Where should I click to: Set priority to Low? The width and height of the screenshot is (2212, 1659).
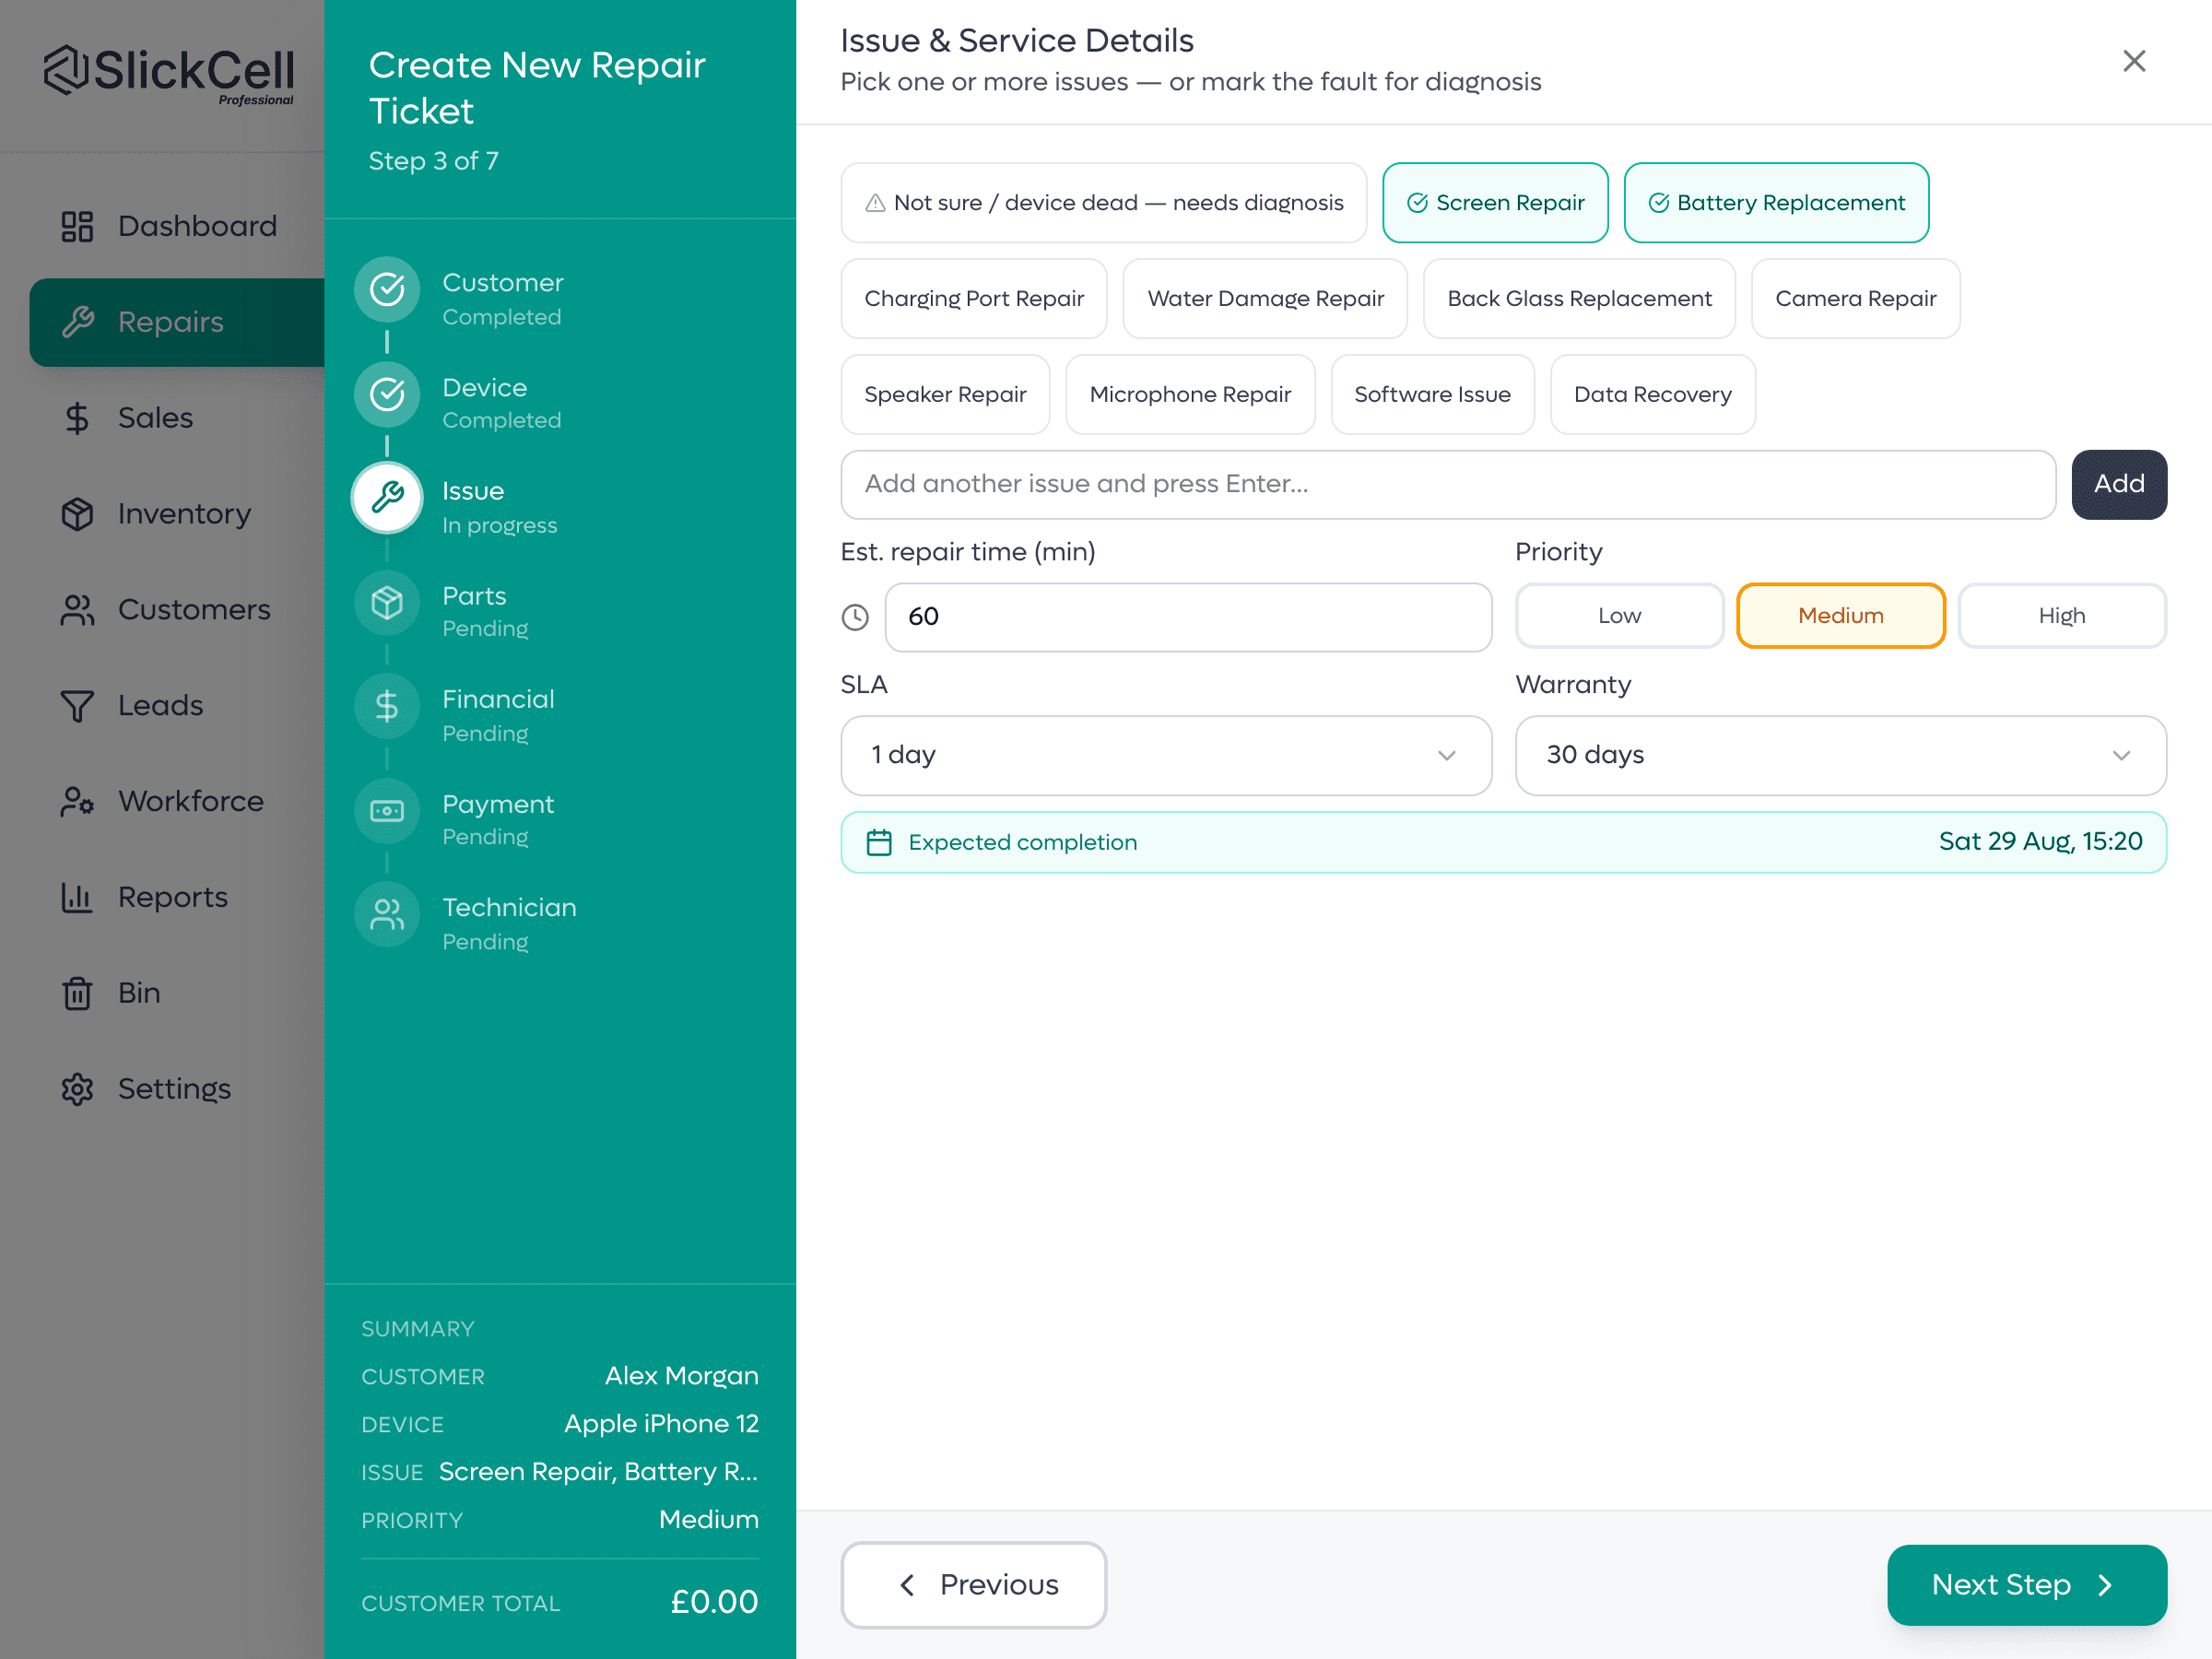pos(1619,616)
